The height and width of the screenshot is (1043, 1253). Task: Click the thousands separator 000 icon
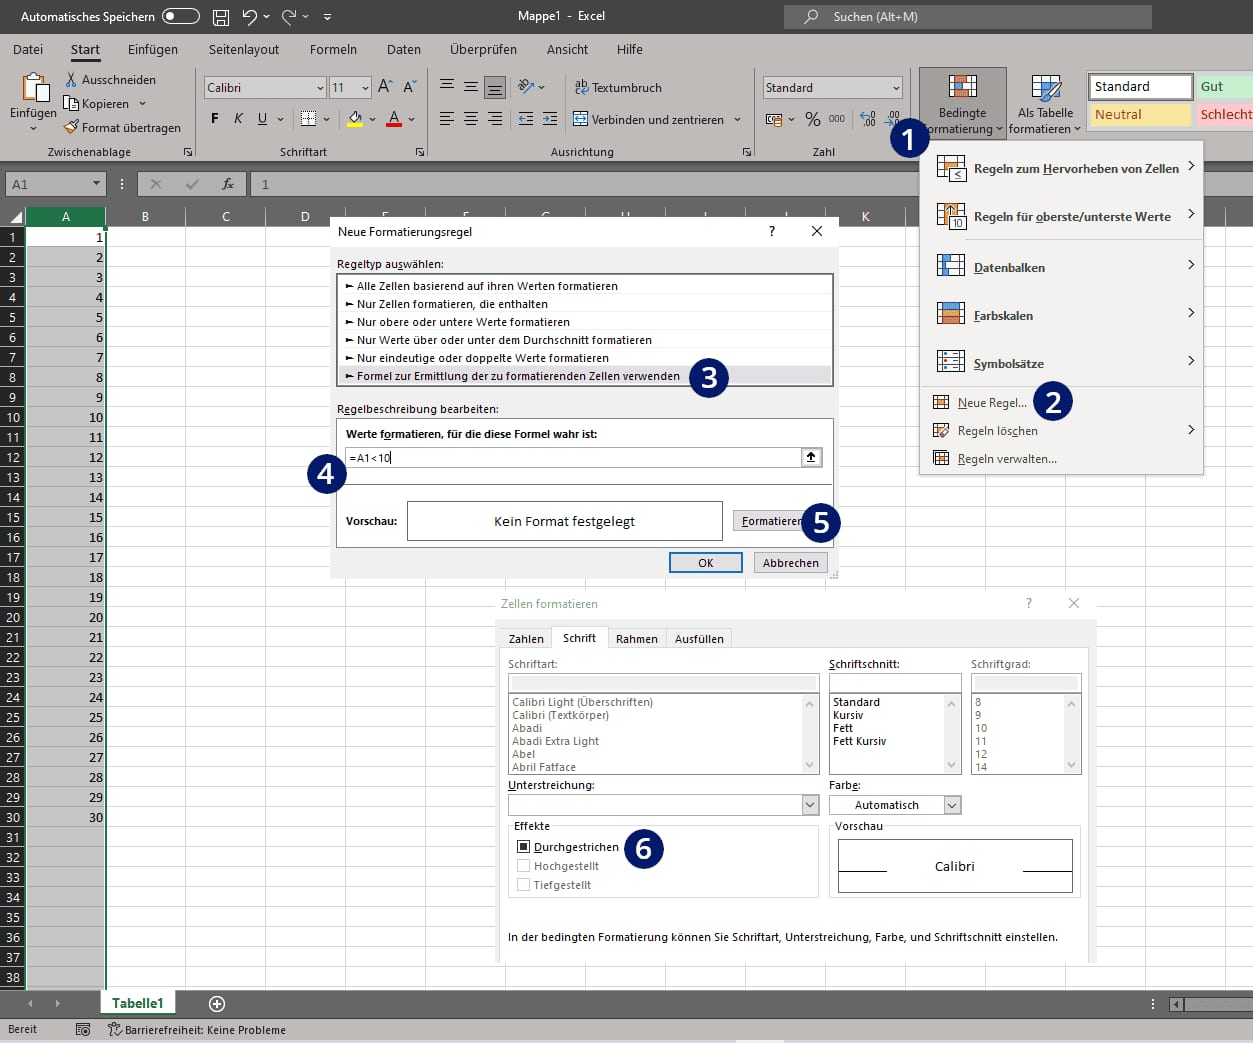tap(837, 118)
